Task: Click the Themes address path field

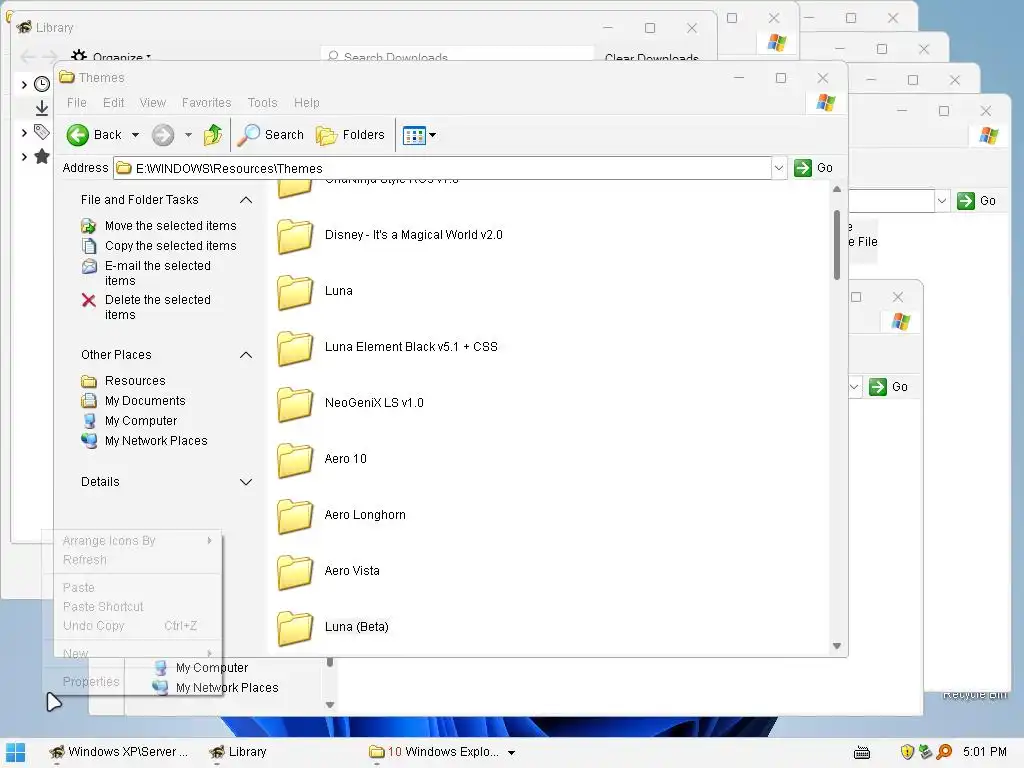Action: [443, 168]
